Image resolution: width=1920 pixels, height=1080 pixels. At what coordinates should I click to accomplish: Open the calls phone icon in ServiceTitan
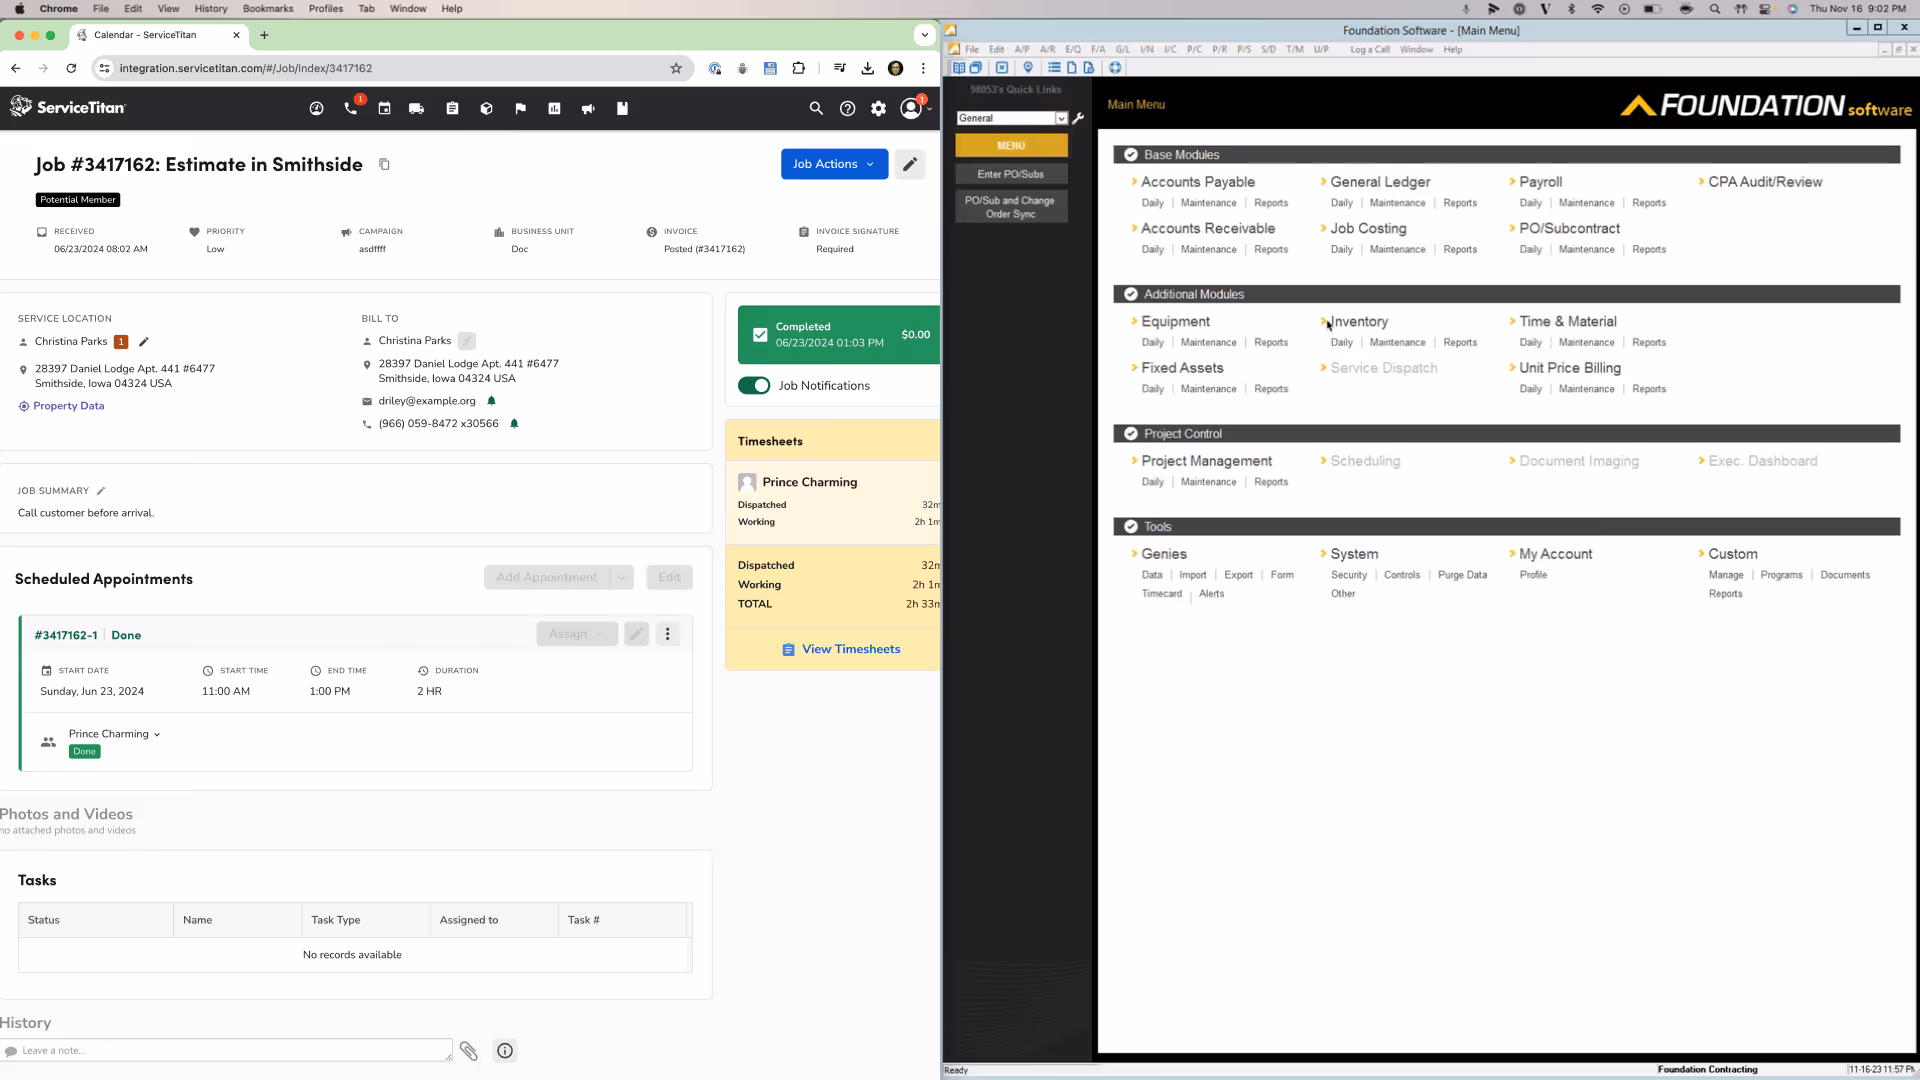[350, 108]
